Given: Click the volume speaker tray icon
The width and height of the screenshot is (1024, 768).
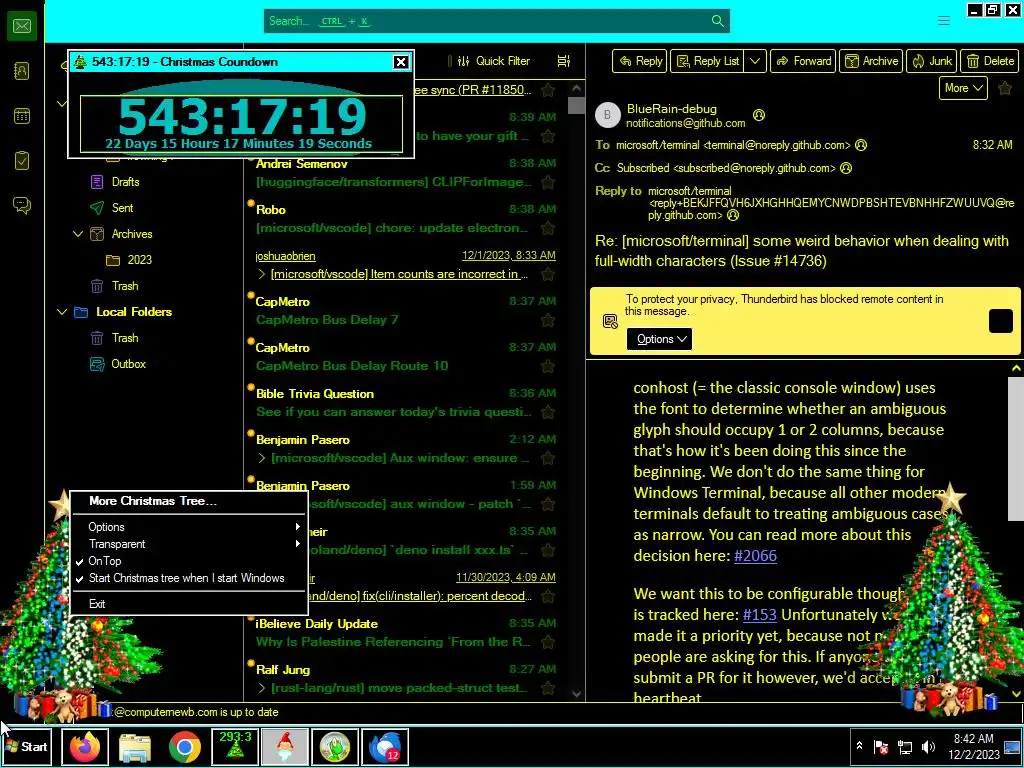Looking at the screenshot, I should pos(928,746).
